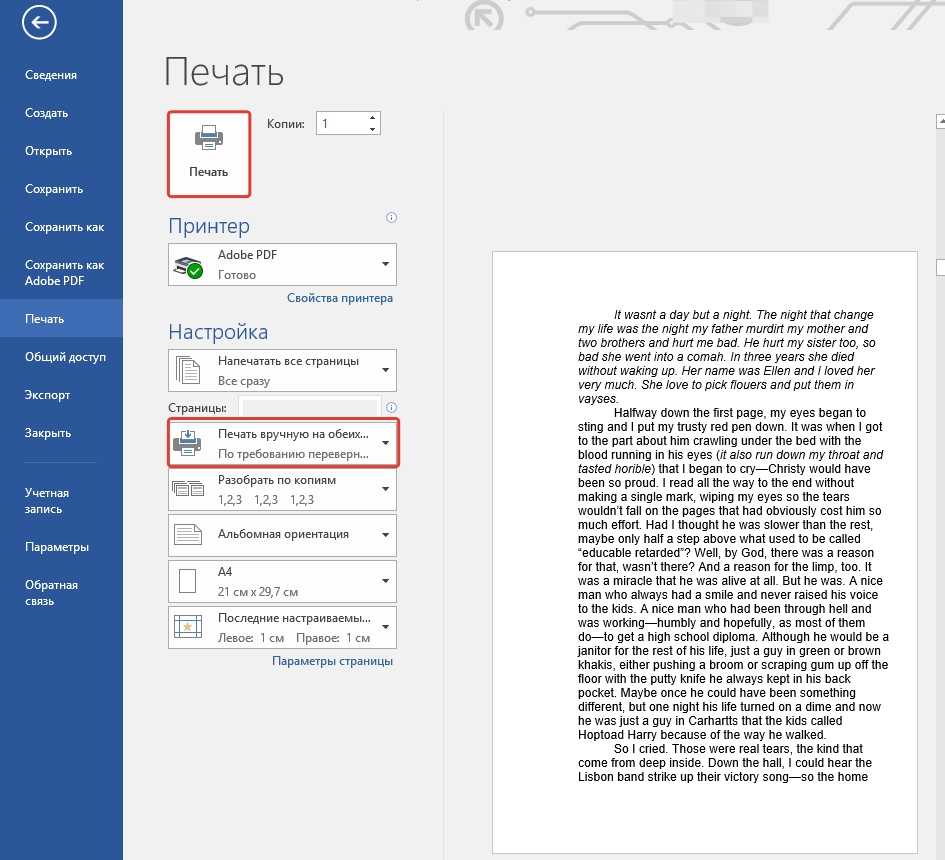Click the preview scrollbar up arrow
Screen dimensions: 945x860
pyautogui.click(x=940, y=121)
